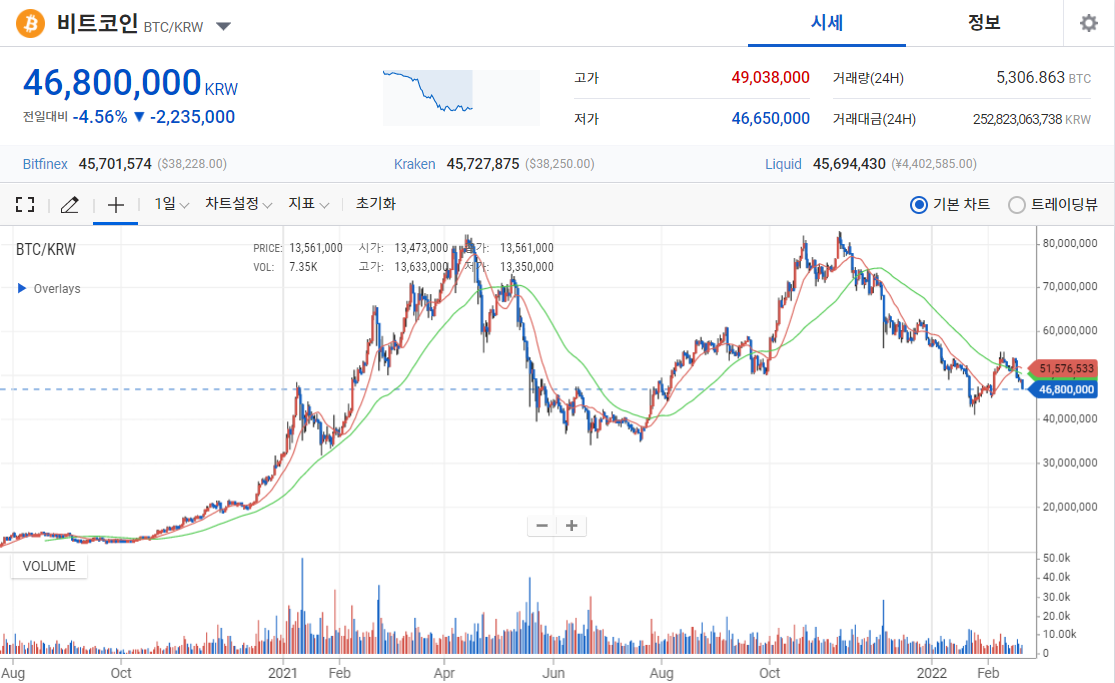
Task: Activate the crosshair cursor tool
Action: coord(116,205)
